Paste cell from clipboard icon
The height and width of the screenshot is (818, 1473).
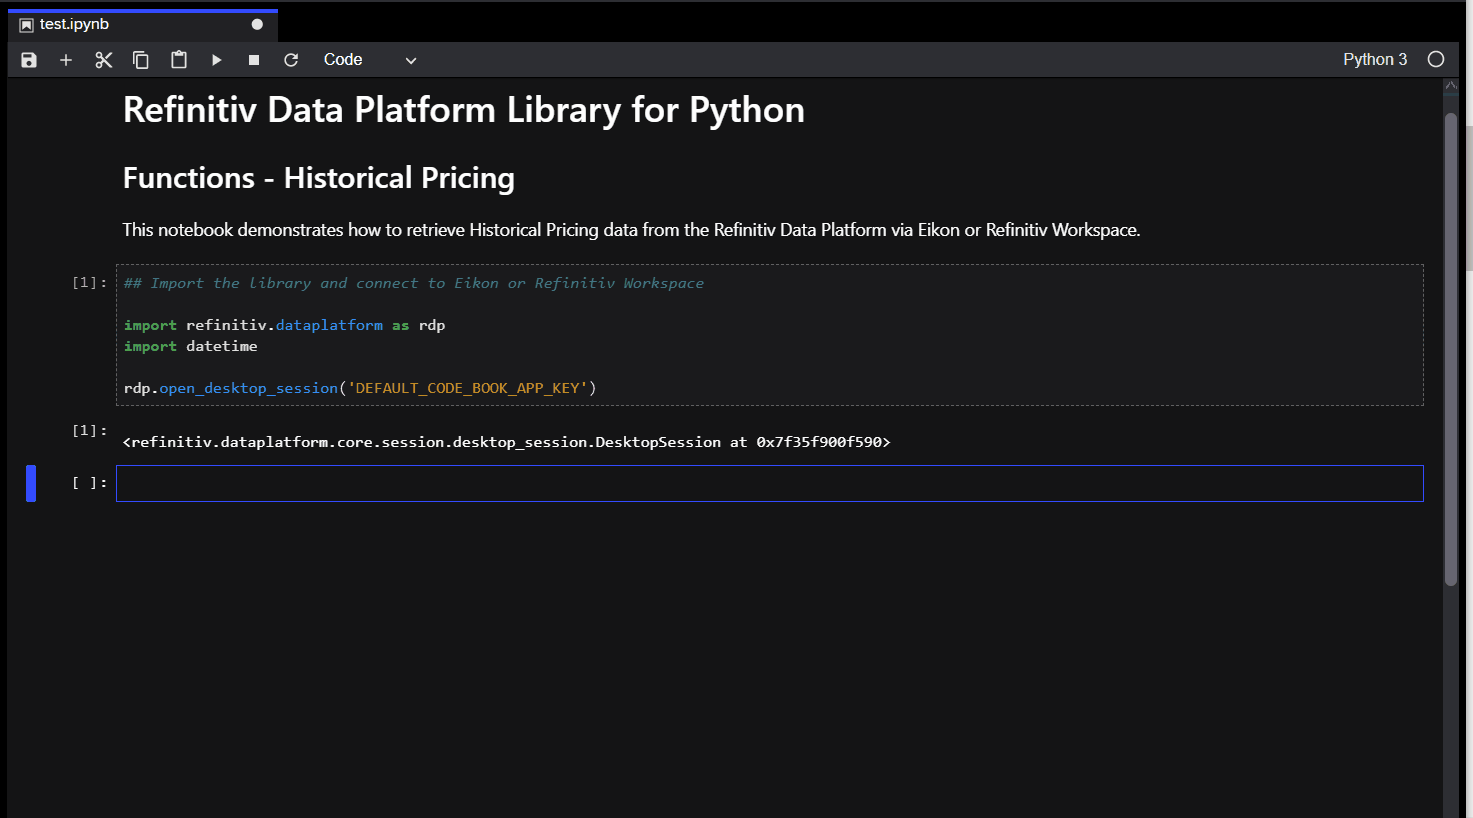pyautogui.click(x=179, y=60)
